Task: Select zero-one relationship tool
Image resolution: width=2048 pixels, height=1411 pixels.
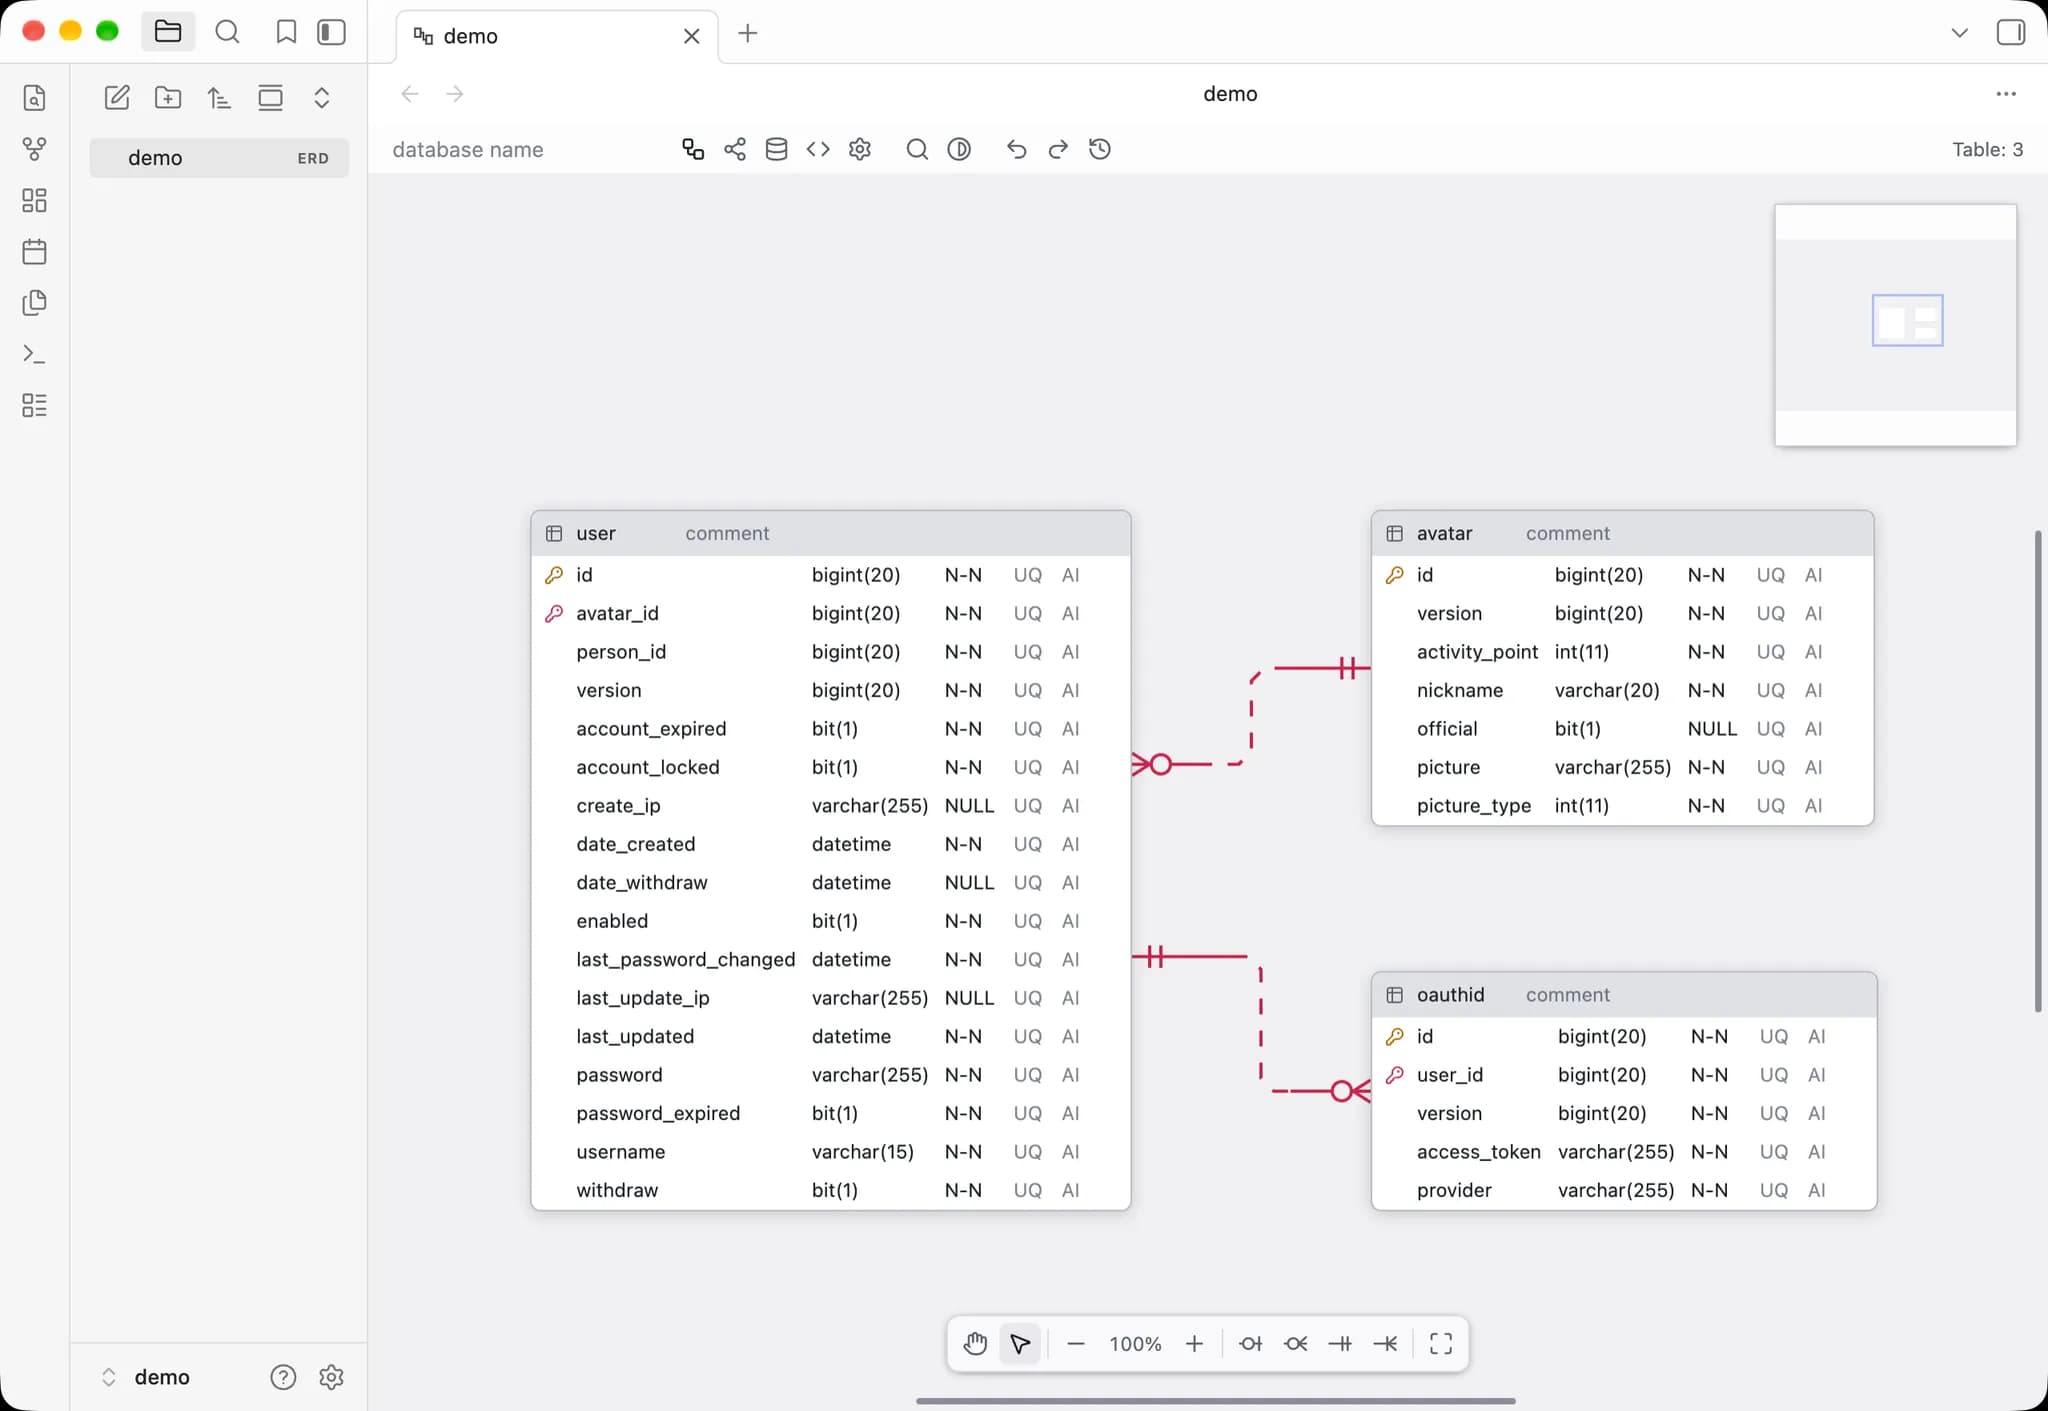Action: click(1250, 1344)
